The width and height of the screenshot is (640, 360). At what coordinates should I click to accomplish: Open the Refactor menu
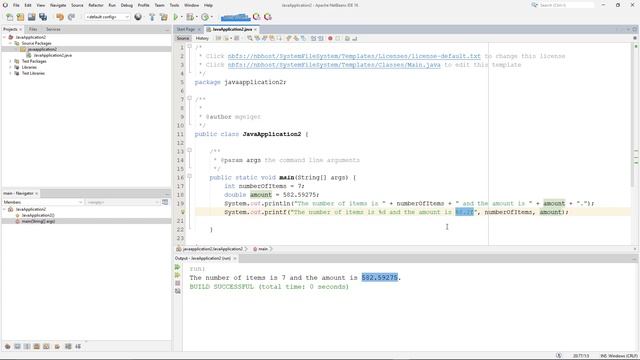(x=96, y=5)
